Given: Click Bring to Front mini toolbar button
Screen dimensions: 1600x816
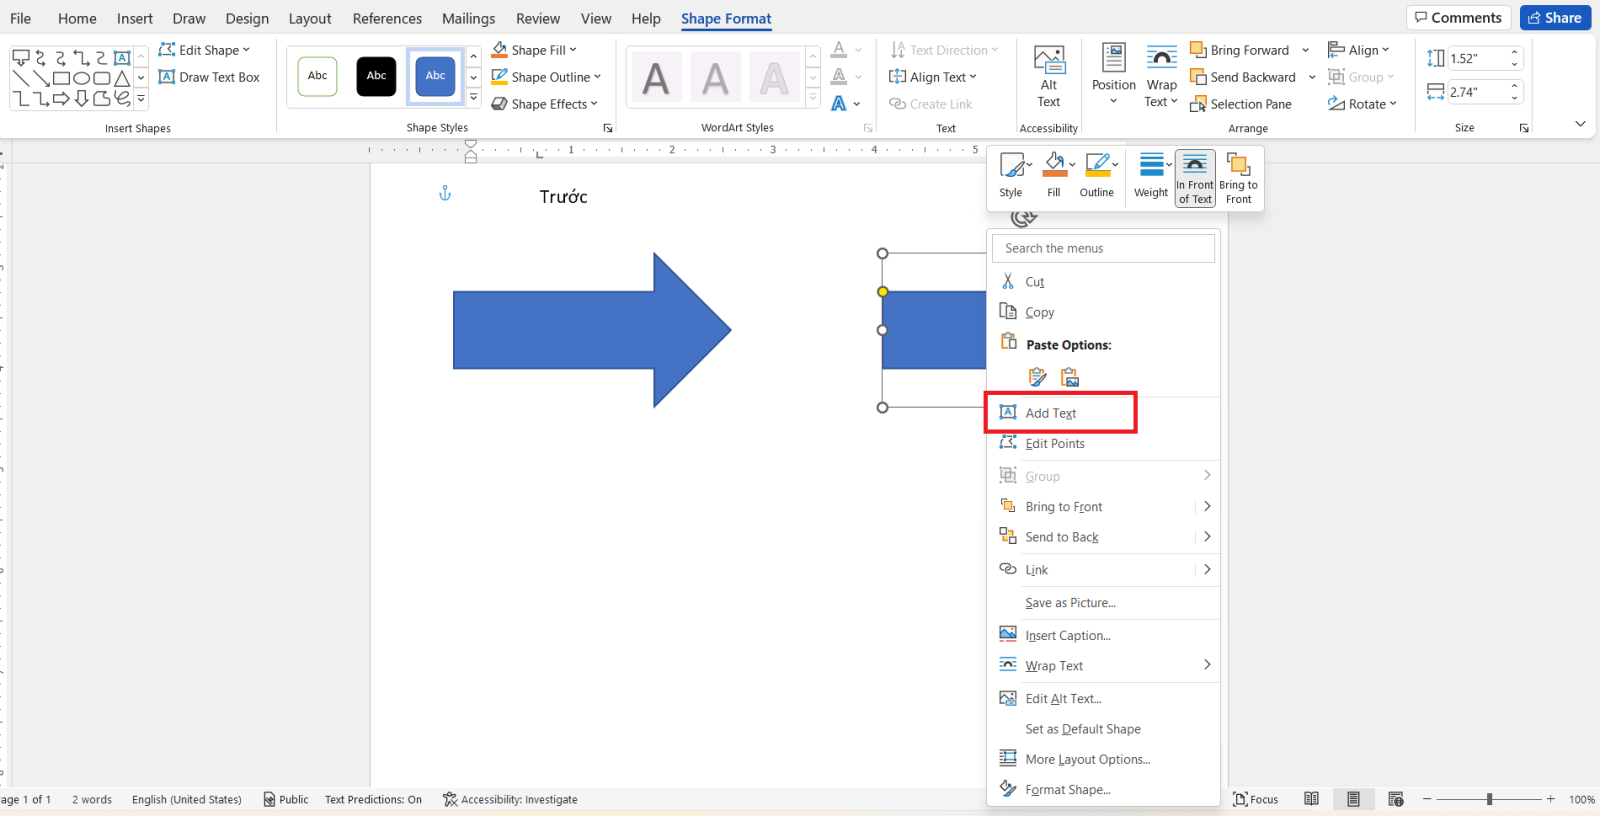Looking at the screenshot, I should pyautogui.click(x=1239, y=178).
